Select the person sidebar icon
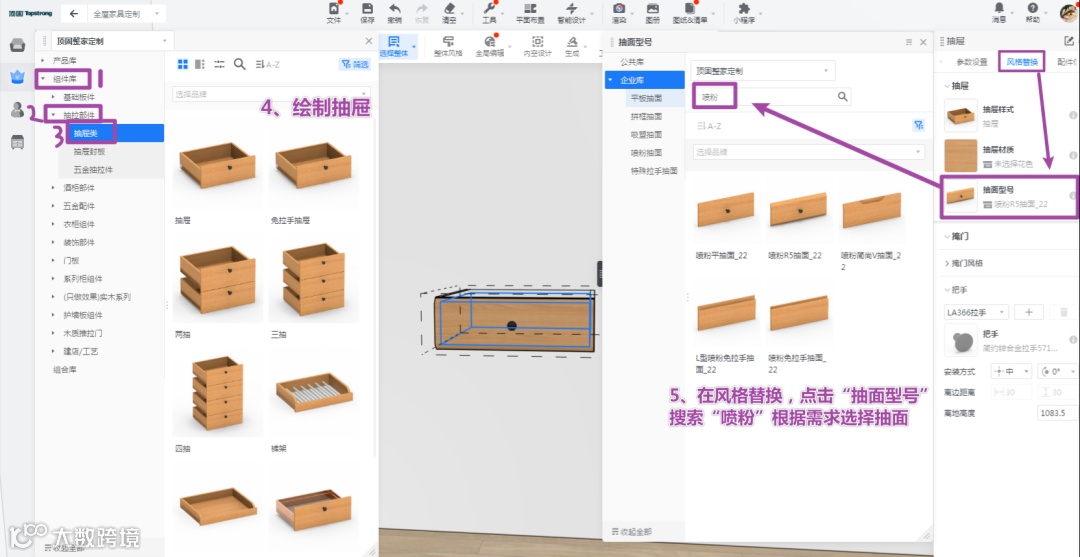Image resolution: width=1080 pixels, height=557 pixels. (x=18, y=109)
